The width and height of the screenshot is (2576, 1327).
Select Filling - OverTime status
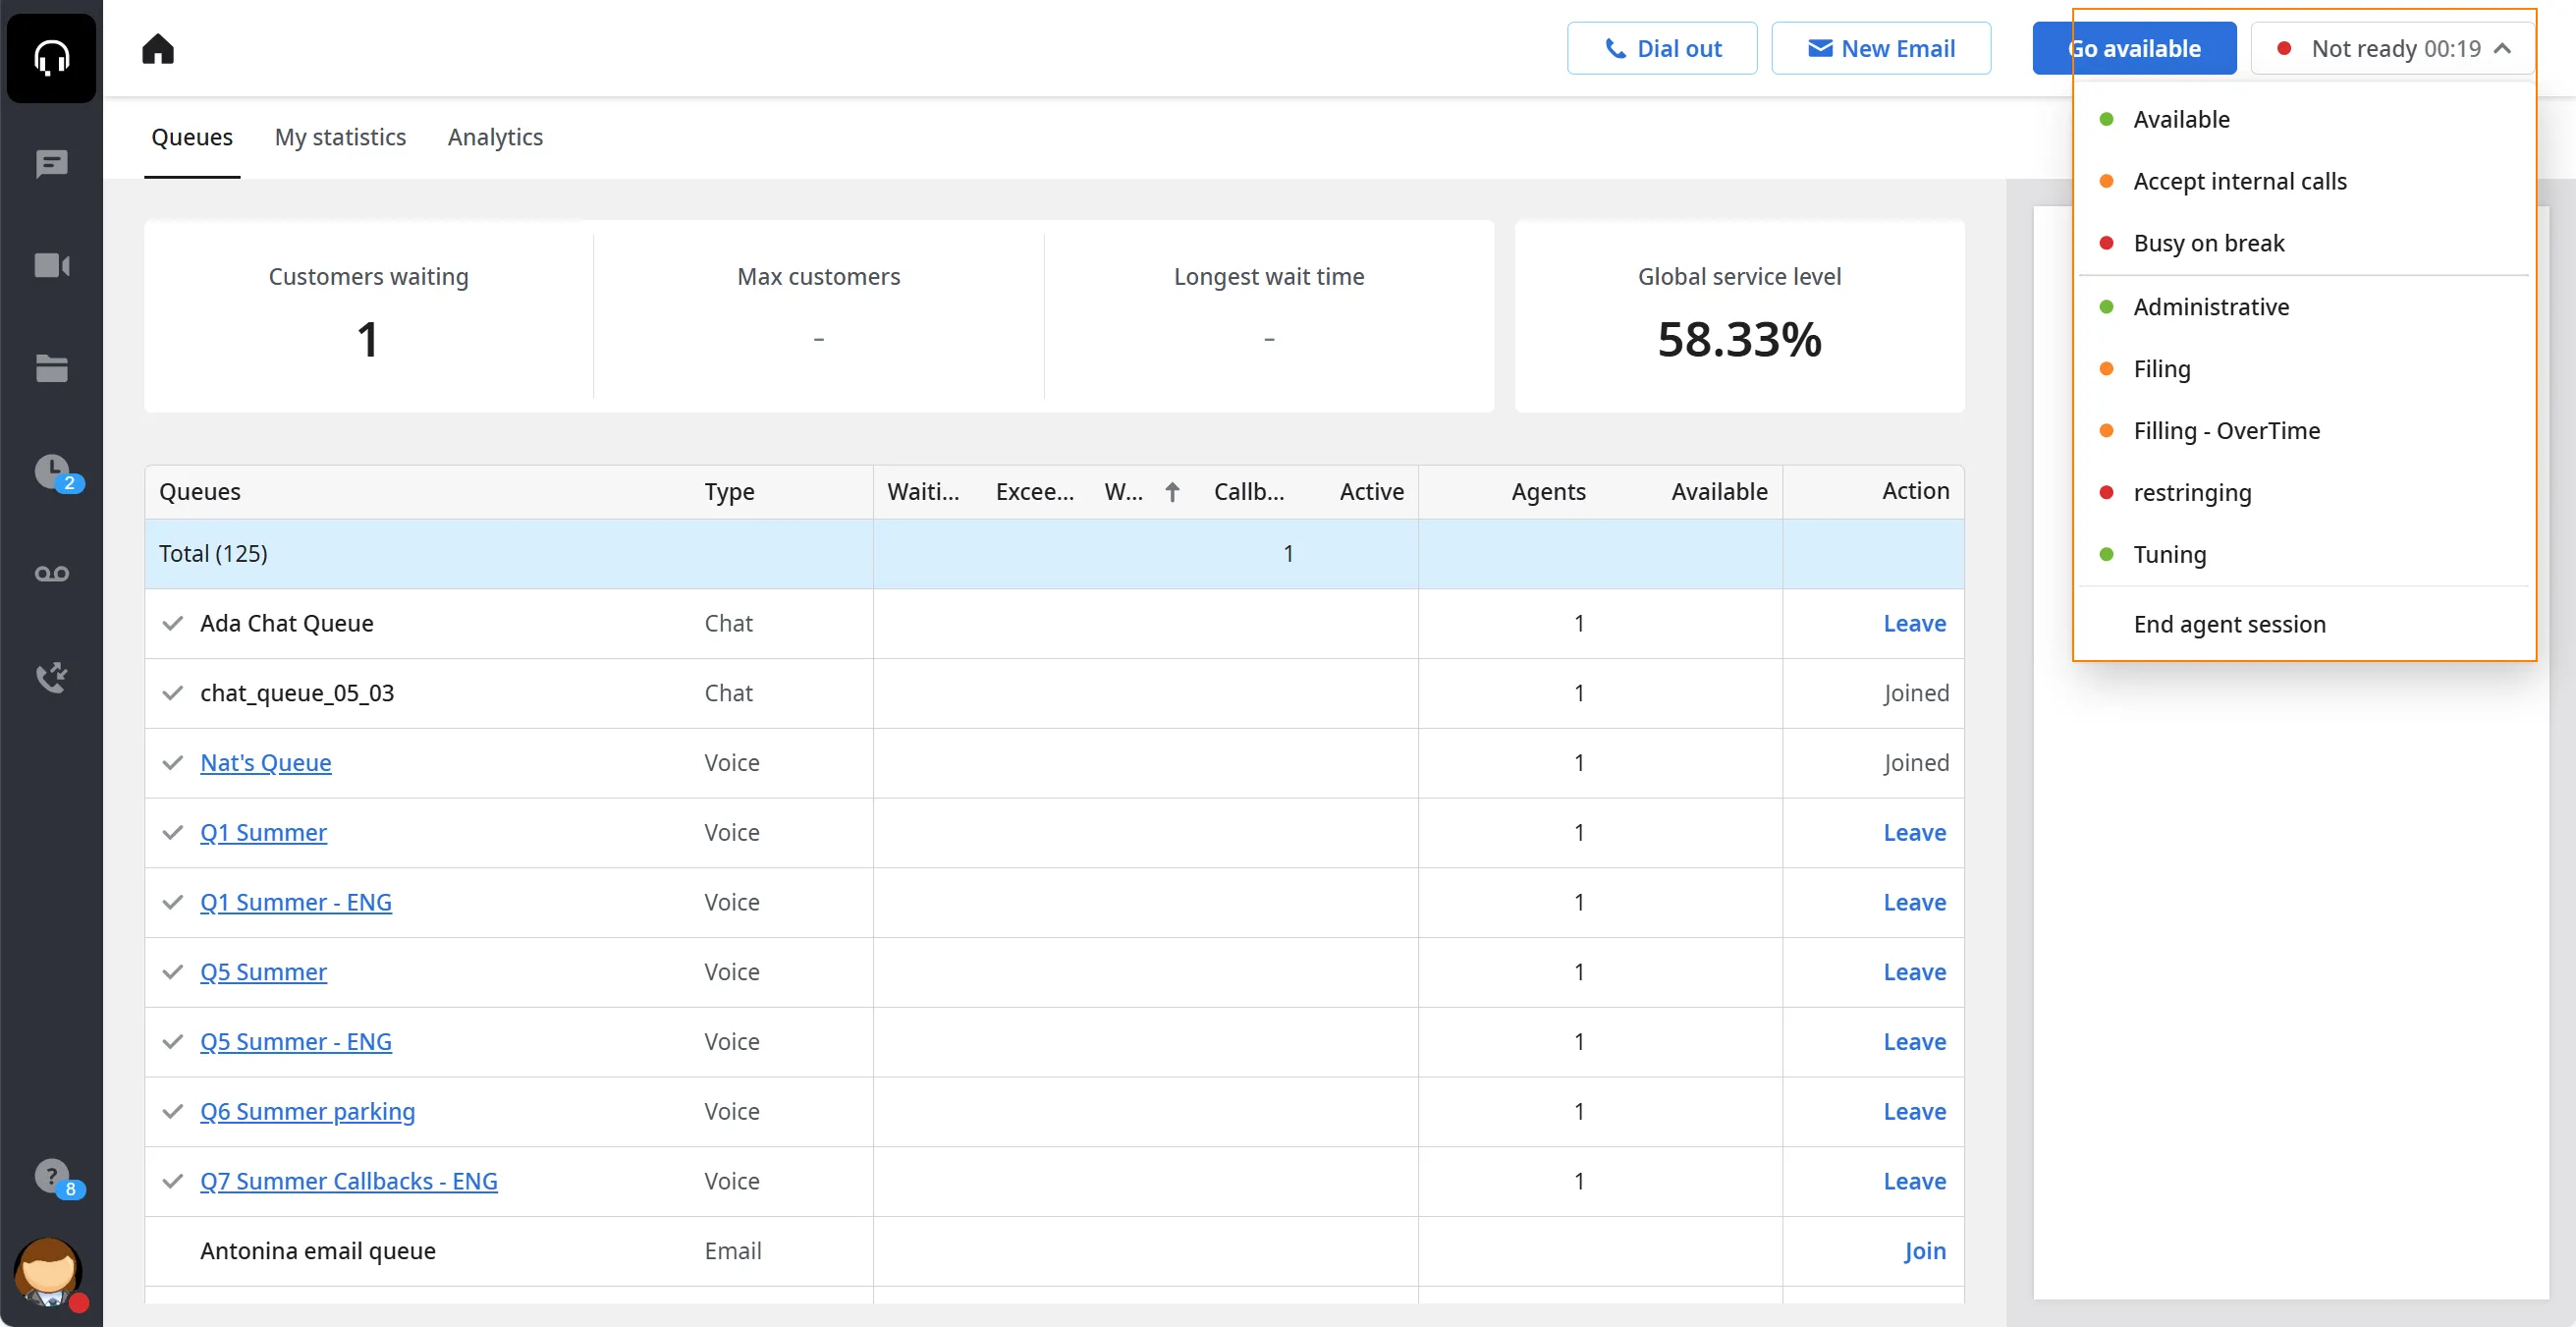2304,431
